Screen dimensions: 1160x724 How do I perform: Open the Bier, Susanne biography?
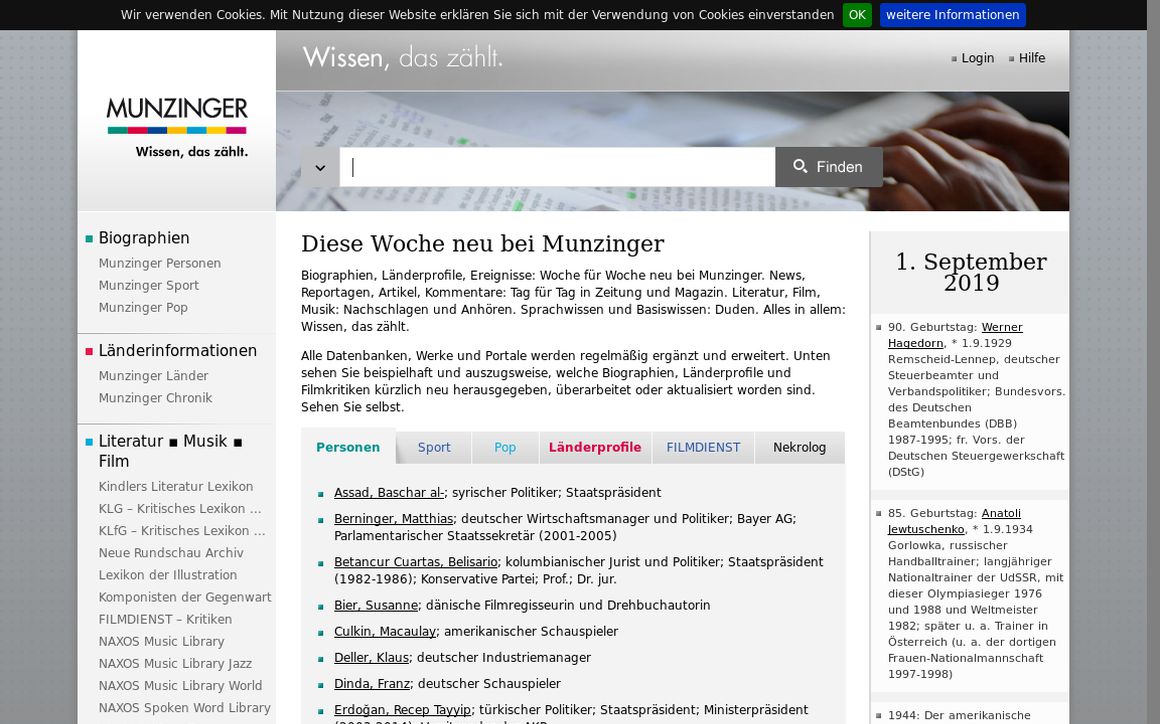point(376,606)
